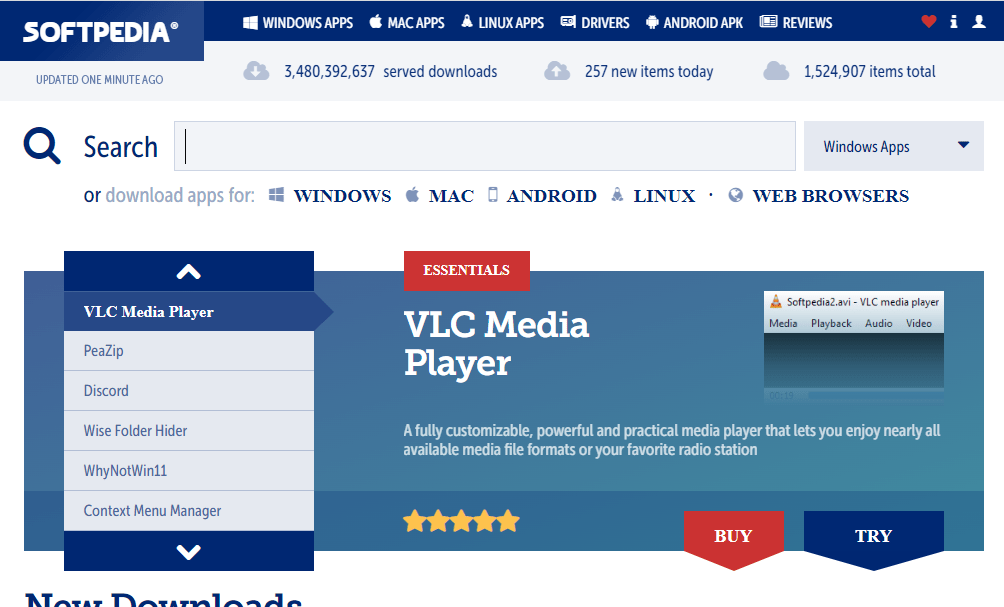Click the ESSENTIALS red label
The image size is (1004, 607).
pos(467,270)
